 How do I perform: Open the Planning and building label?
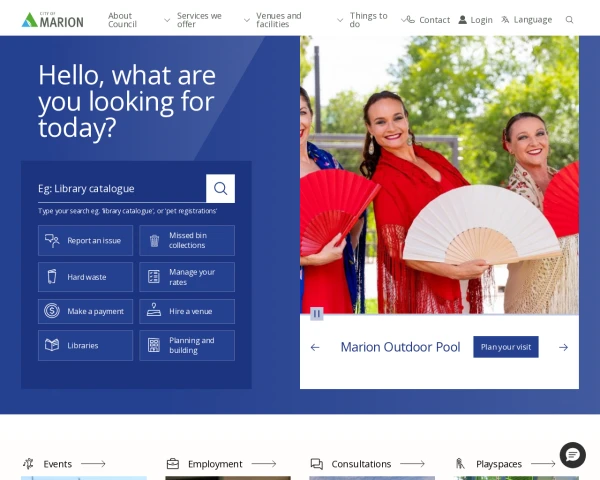point(192,345)
